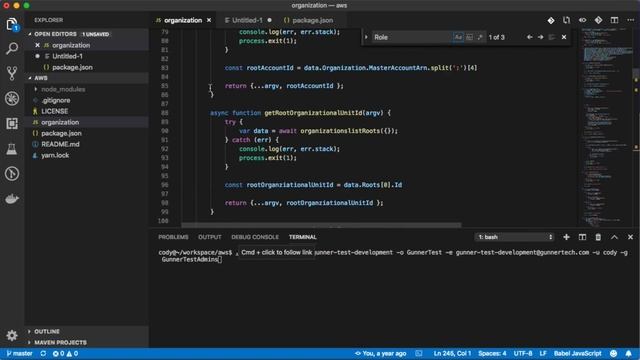Open yarn.lock in the file tree

[55, 155]
